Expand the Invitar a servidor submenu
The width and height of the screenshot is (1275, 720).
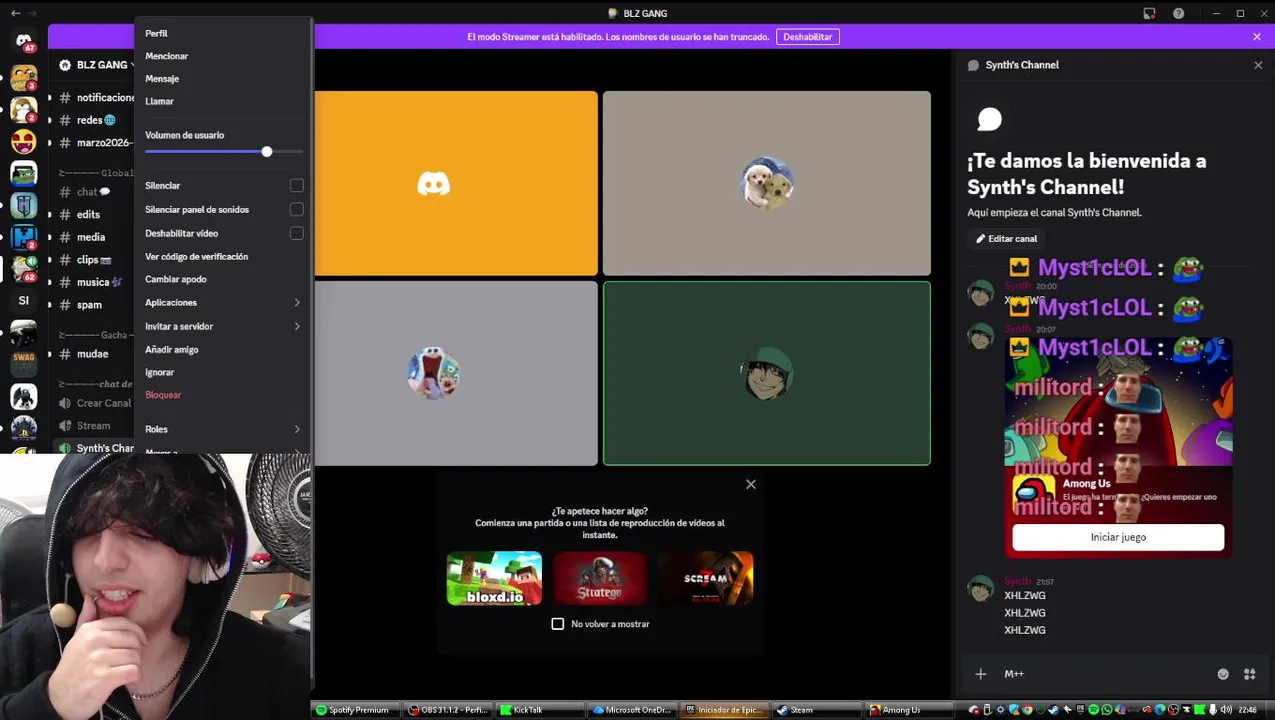pos(223,326)
